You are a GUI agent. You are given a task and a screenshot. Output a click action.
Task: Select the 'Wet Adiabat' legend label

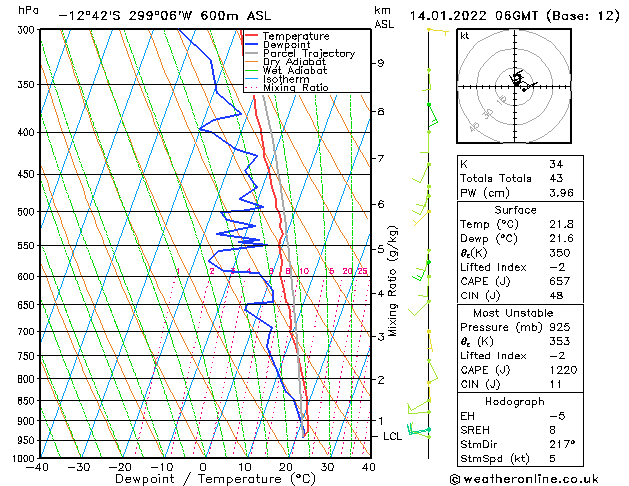[x=295, y=71]
